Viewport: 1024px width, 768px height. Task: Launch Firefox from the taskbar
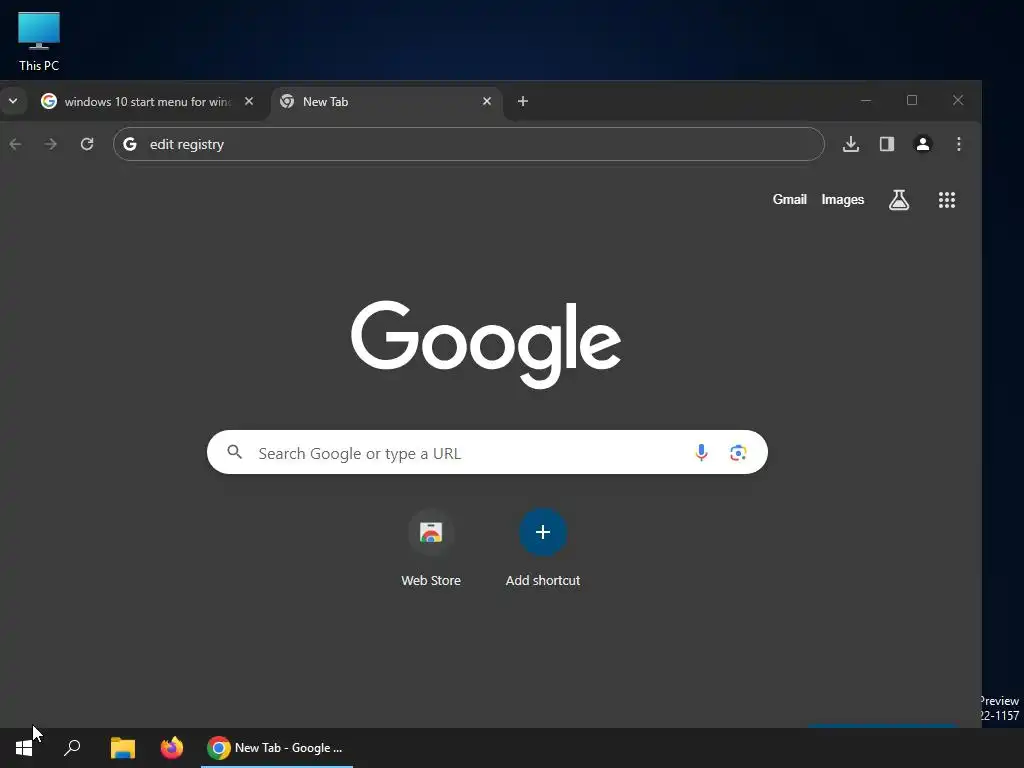pyautogui.click(x=172, y=748)
